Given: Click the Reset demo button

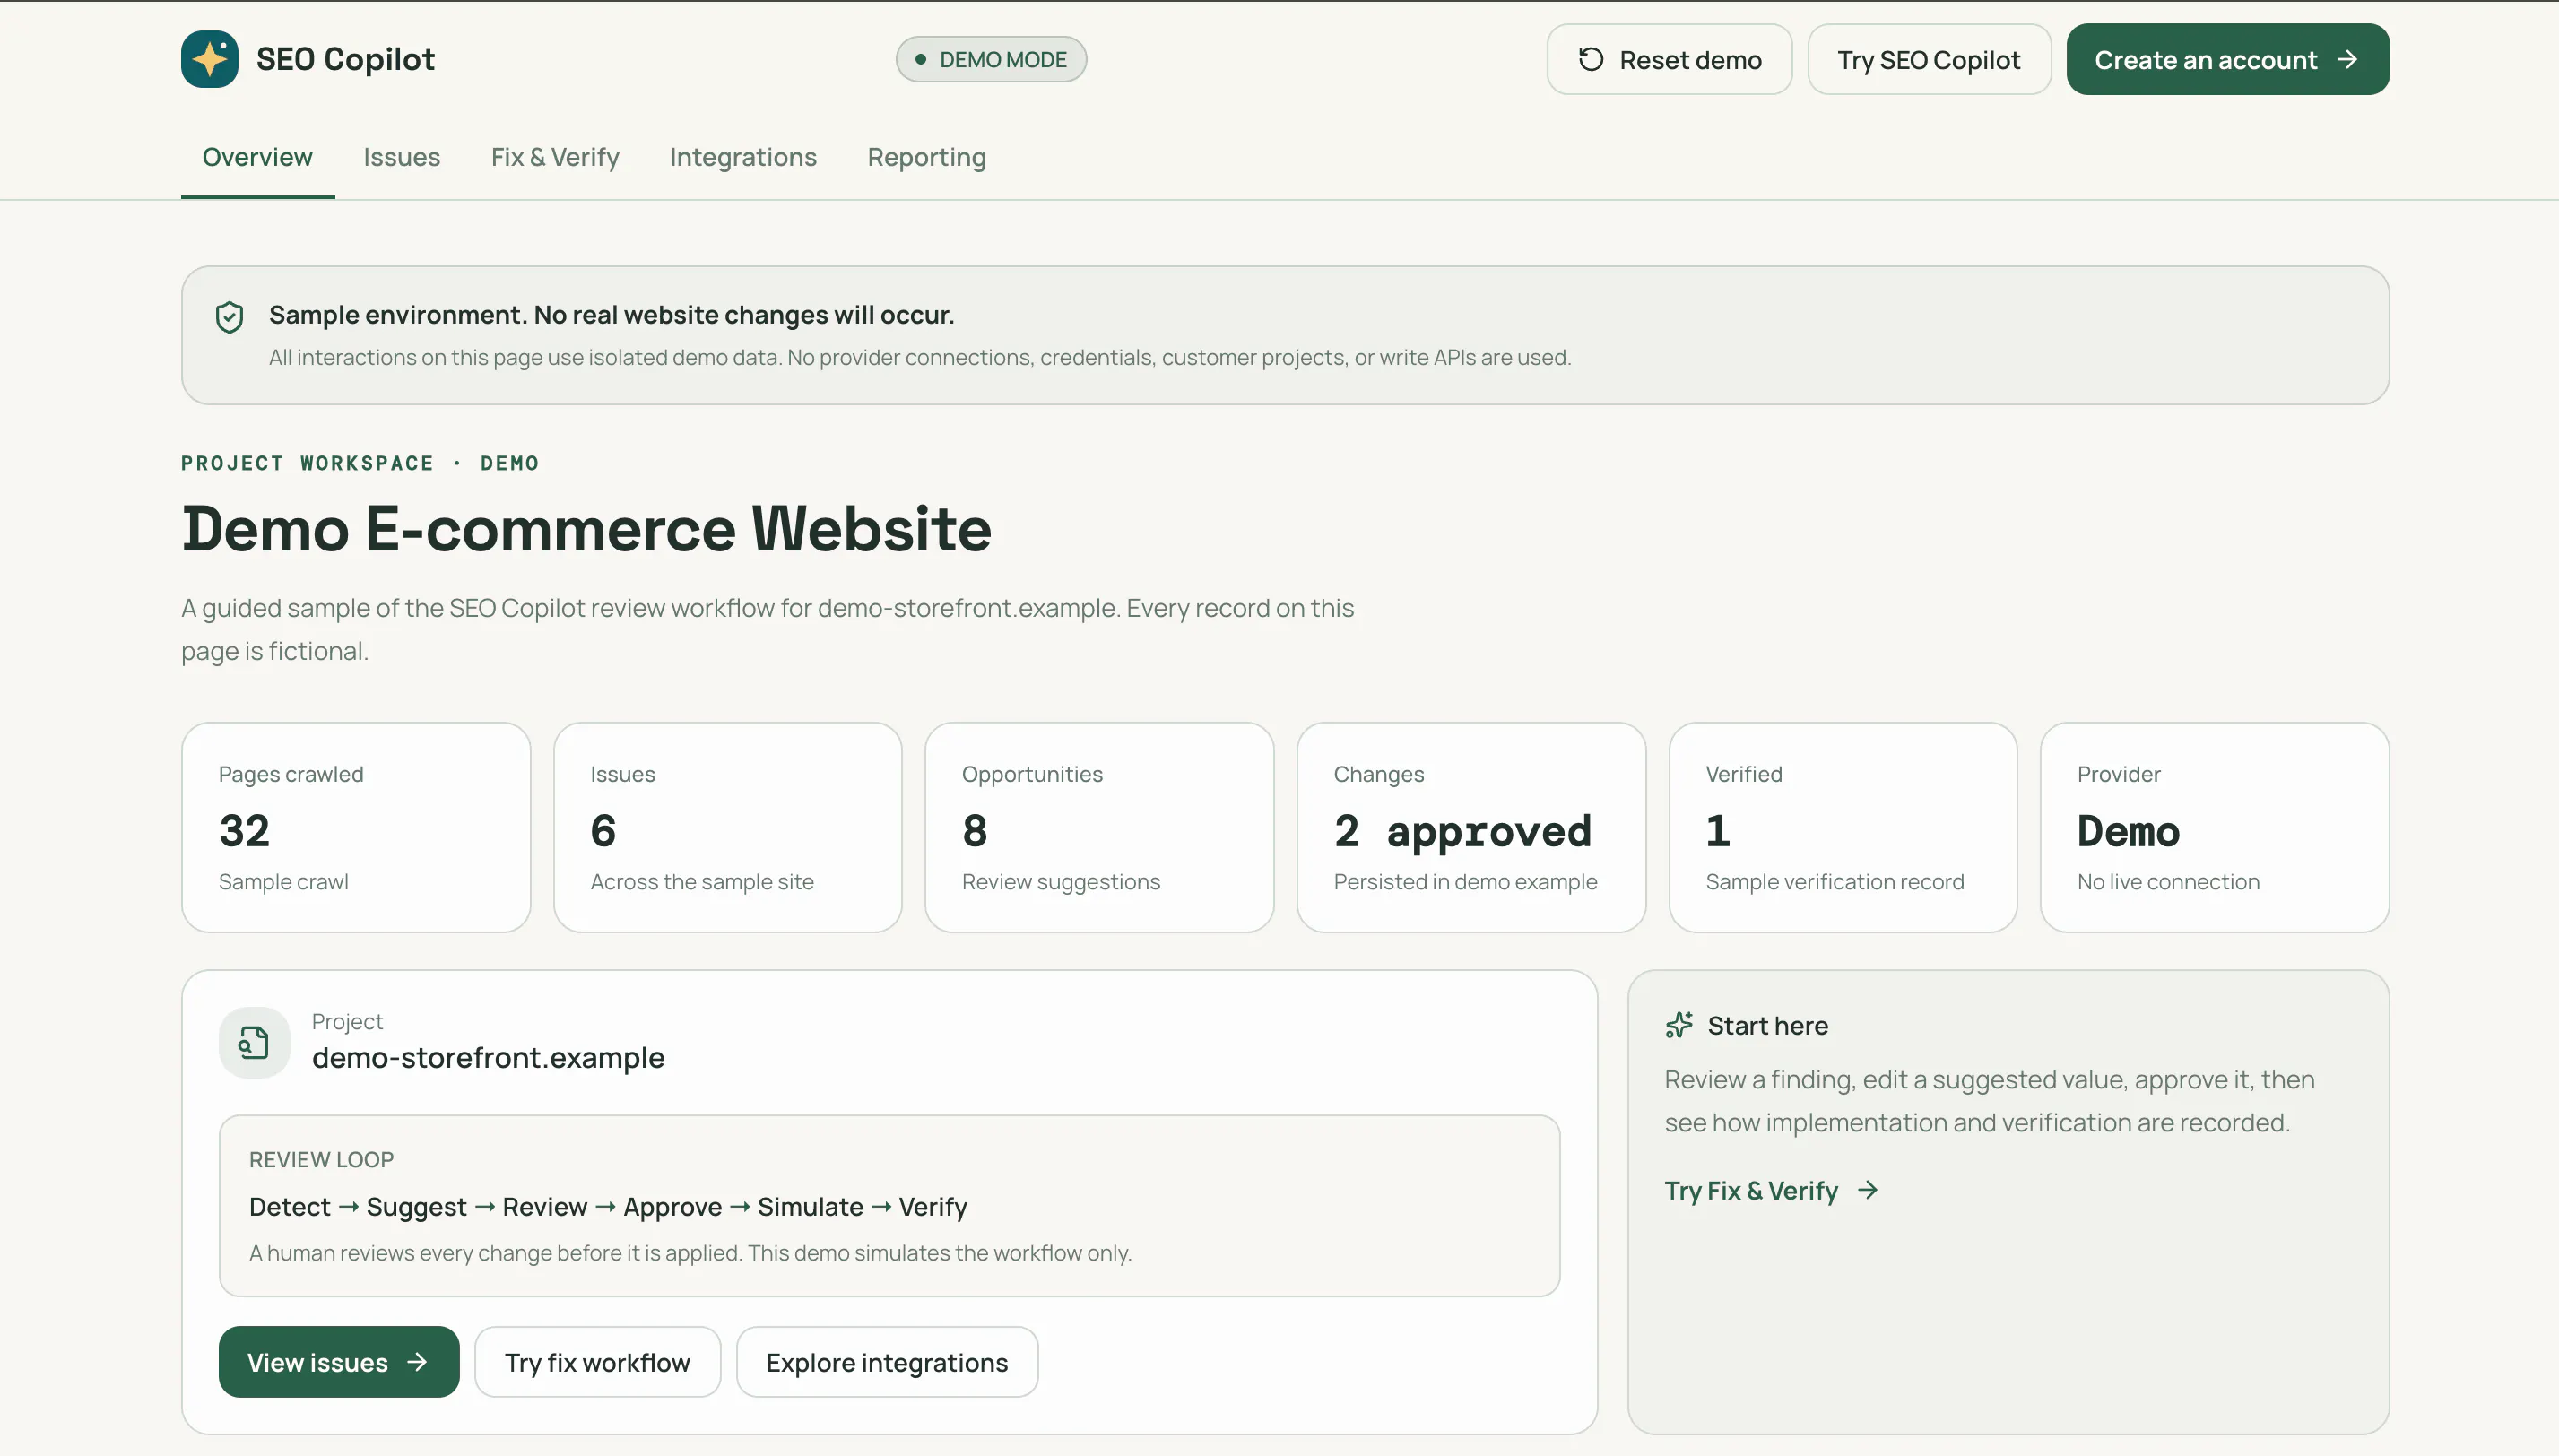Looking at the screenshot, I should pos(1669,60).
